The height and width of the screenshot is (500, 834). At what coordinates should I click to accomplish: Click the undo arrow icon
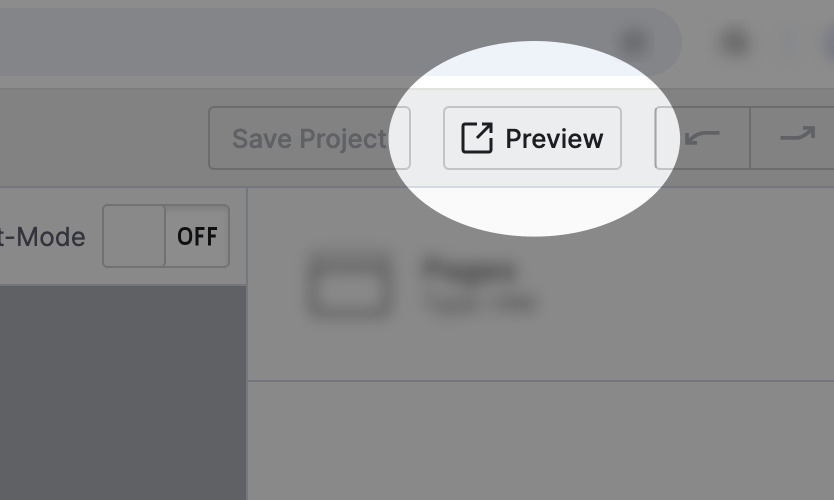[703, 138]
